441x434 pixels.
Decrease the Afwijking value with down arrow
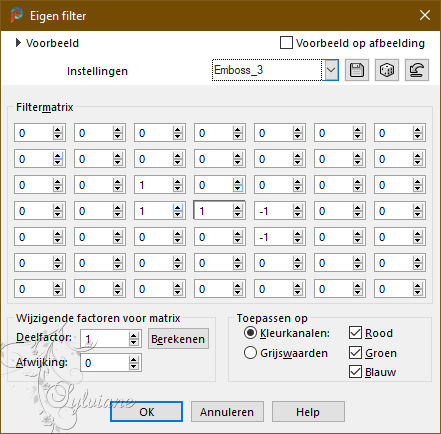coord(133,367)
